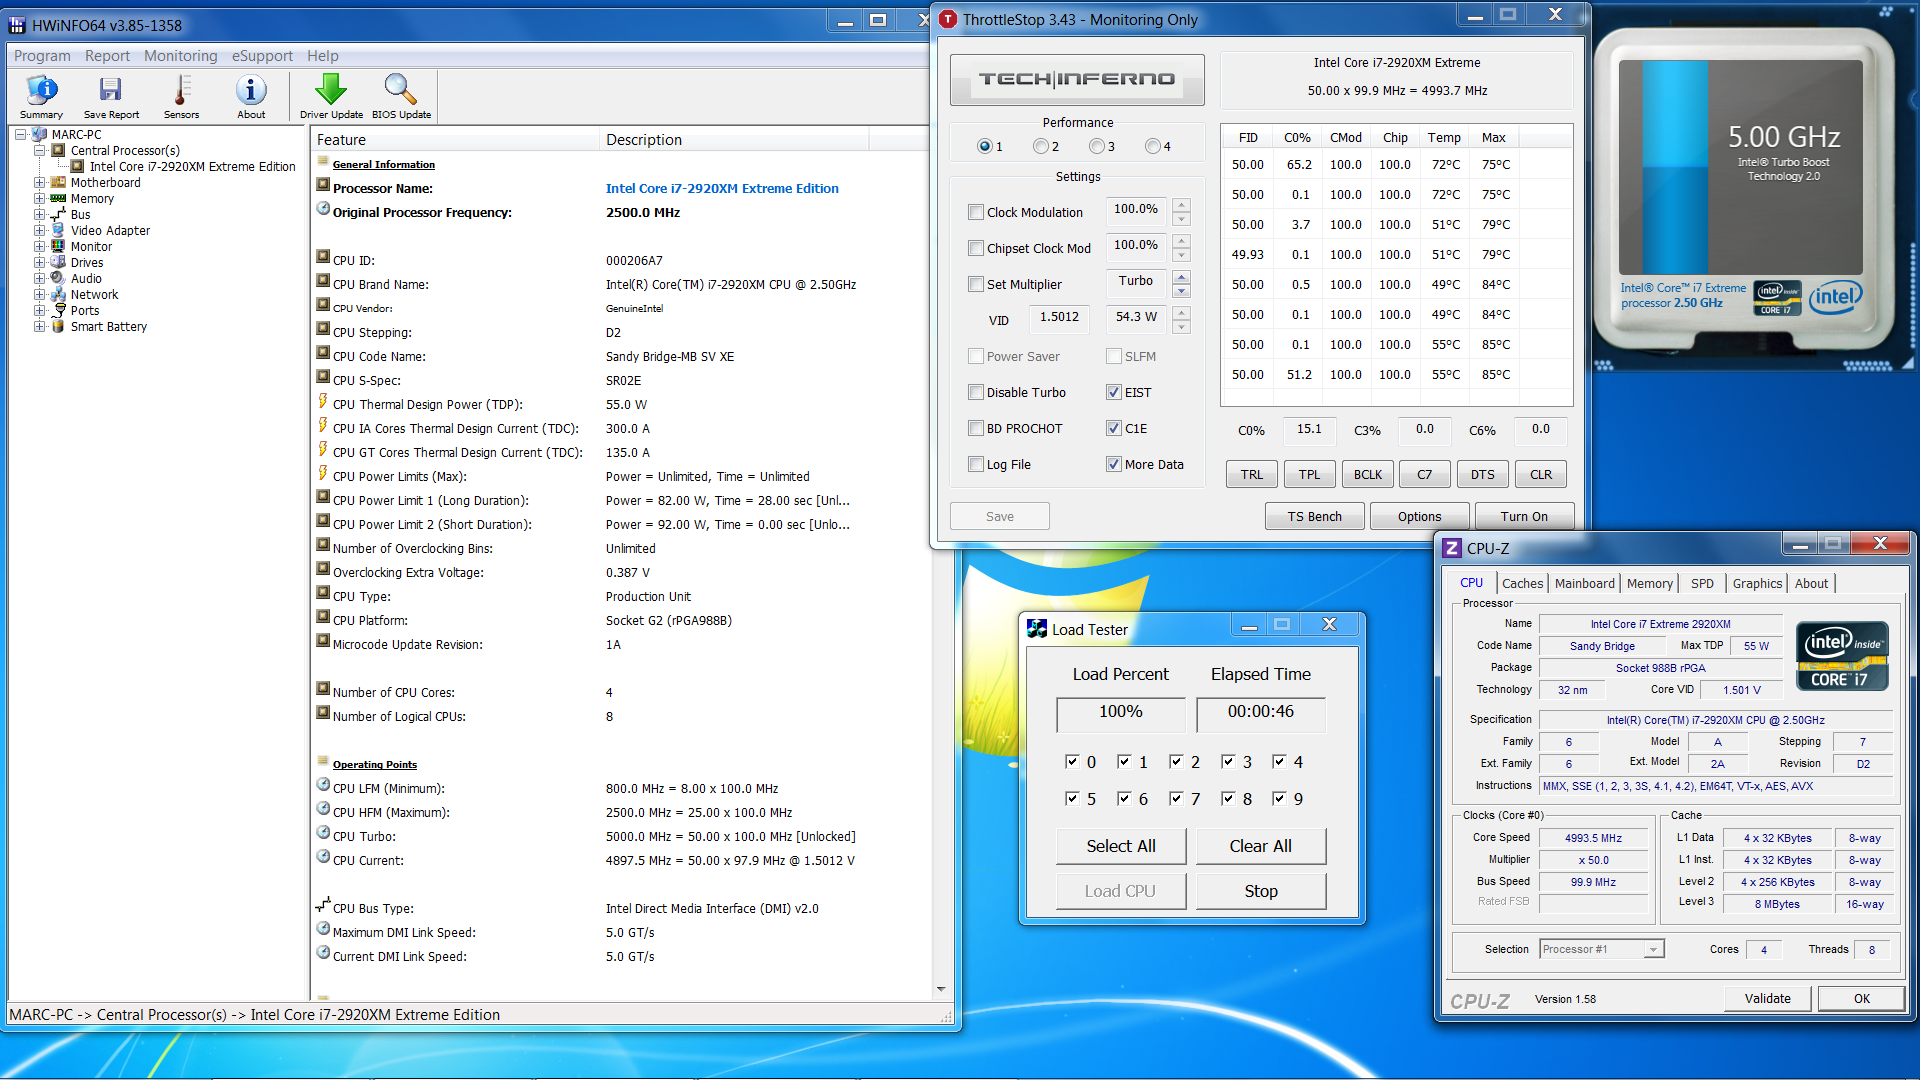
Task: Enable the Chipset Clock Mod checkbox
Action: 976,248
